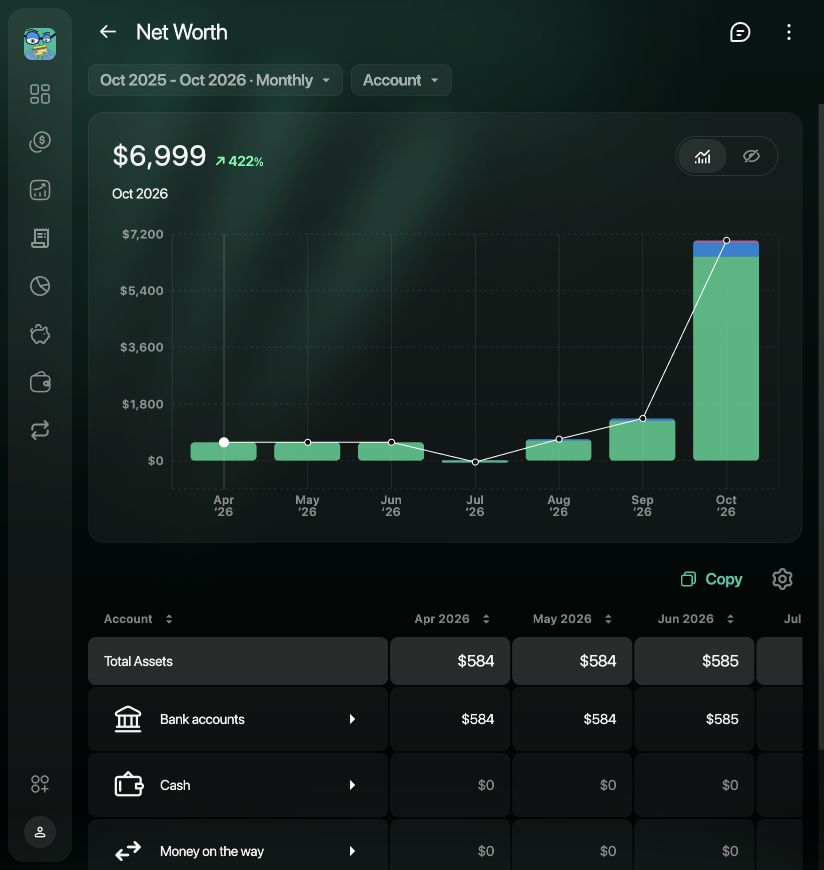Image resolution: width=824 pixels, height=870 pixels.
Task: Click the Bank accounts building icon
Action: (128, 719)
